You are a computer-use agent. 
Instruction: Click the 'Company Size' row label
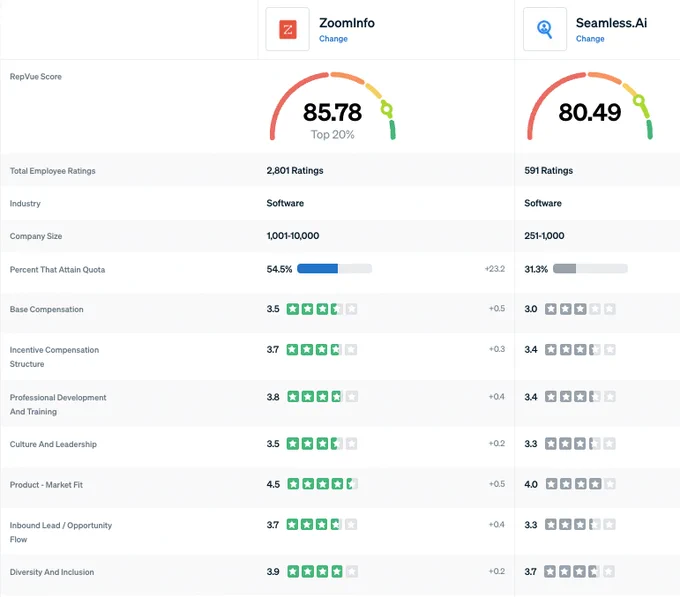coord(36,236)
